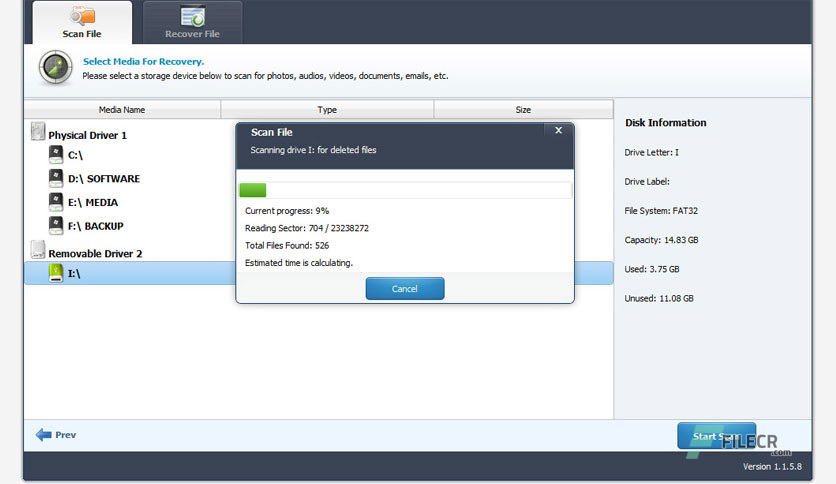Click 'Scanning drive I: for deleted files'
The height and width of the screenshot is (484, 836).
tap(314, 150)
